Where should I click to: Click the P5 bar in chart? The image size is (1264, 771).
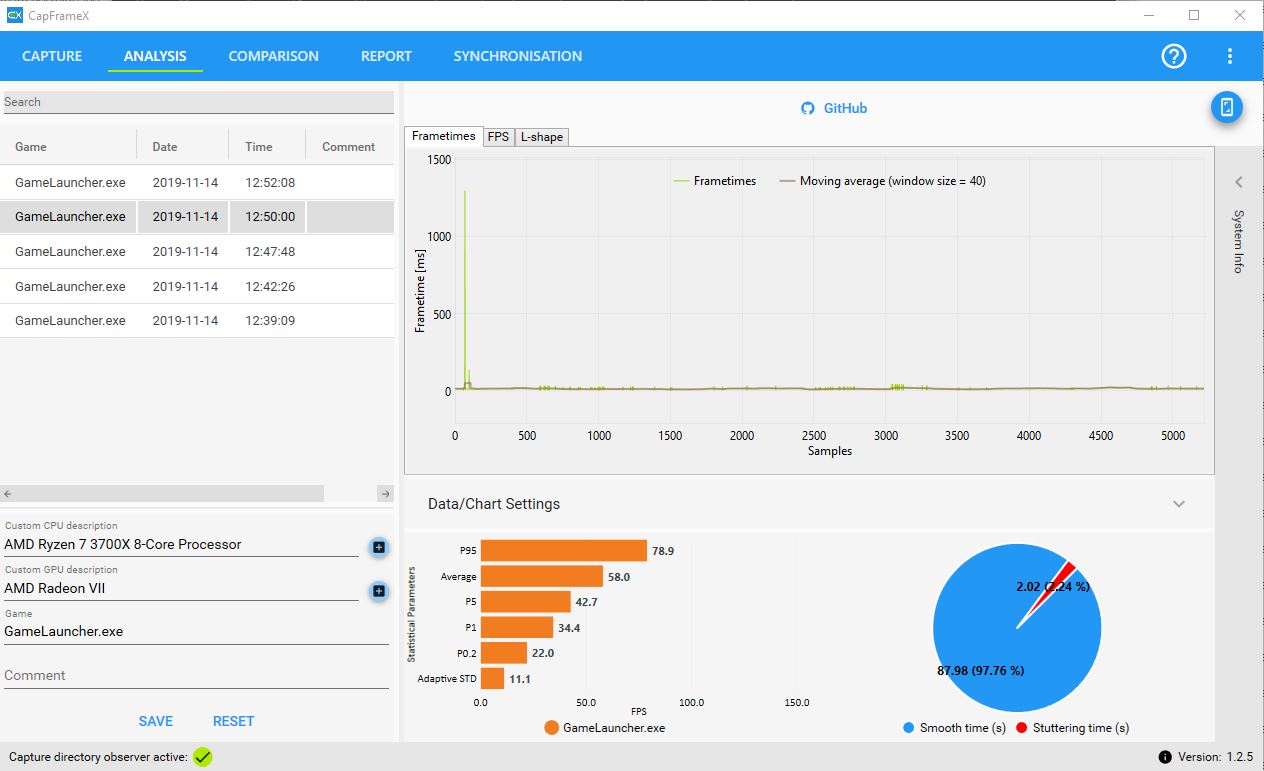(526, 602)
